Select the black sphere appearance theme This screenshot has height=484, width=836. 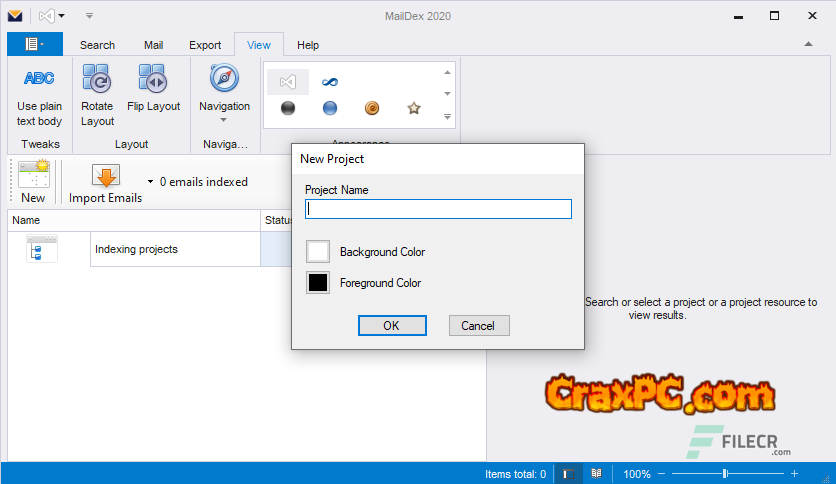tap(288, 108)
